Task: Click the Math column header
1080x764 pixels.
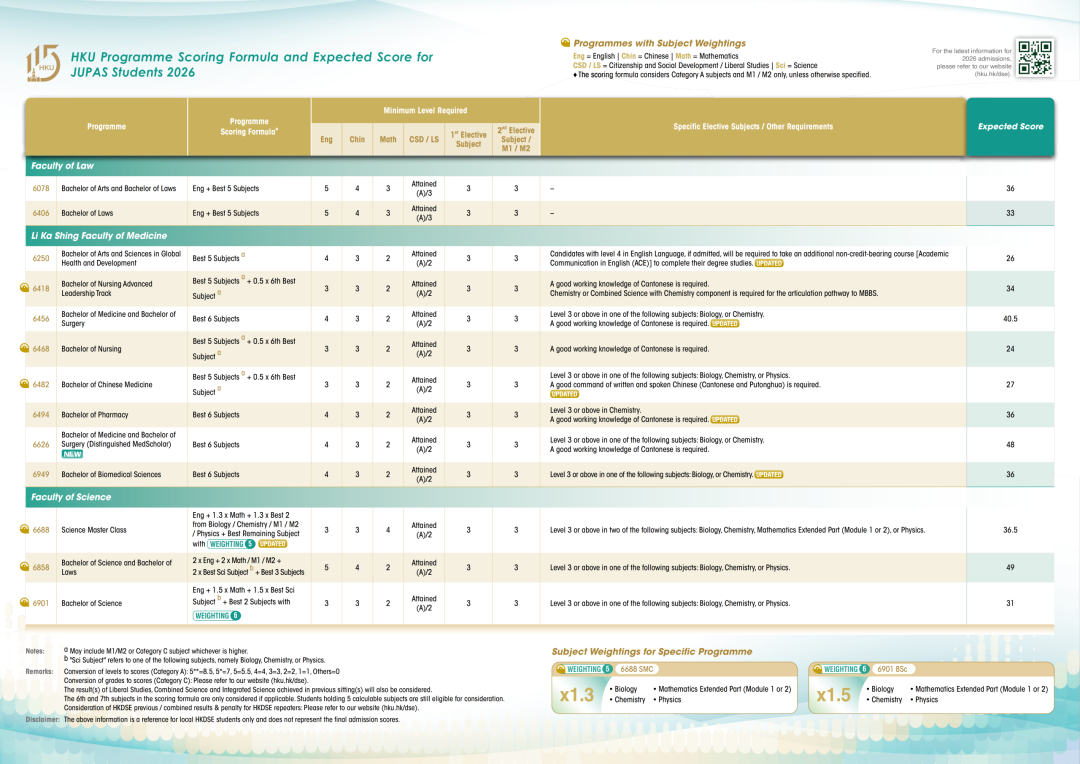Action: click(x=388, y=139)
